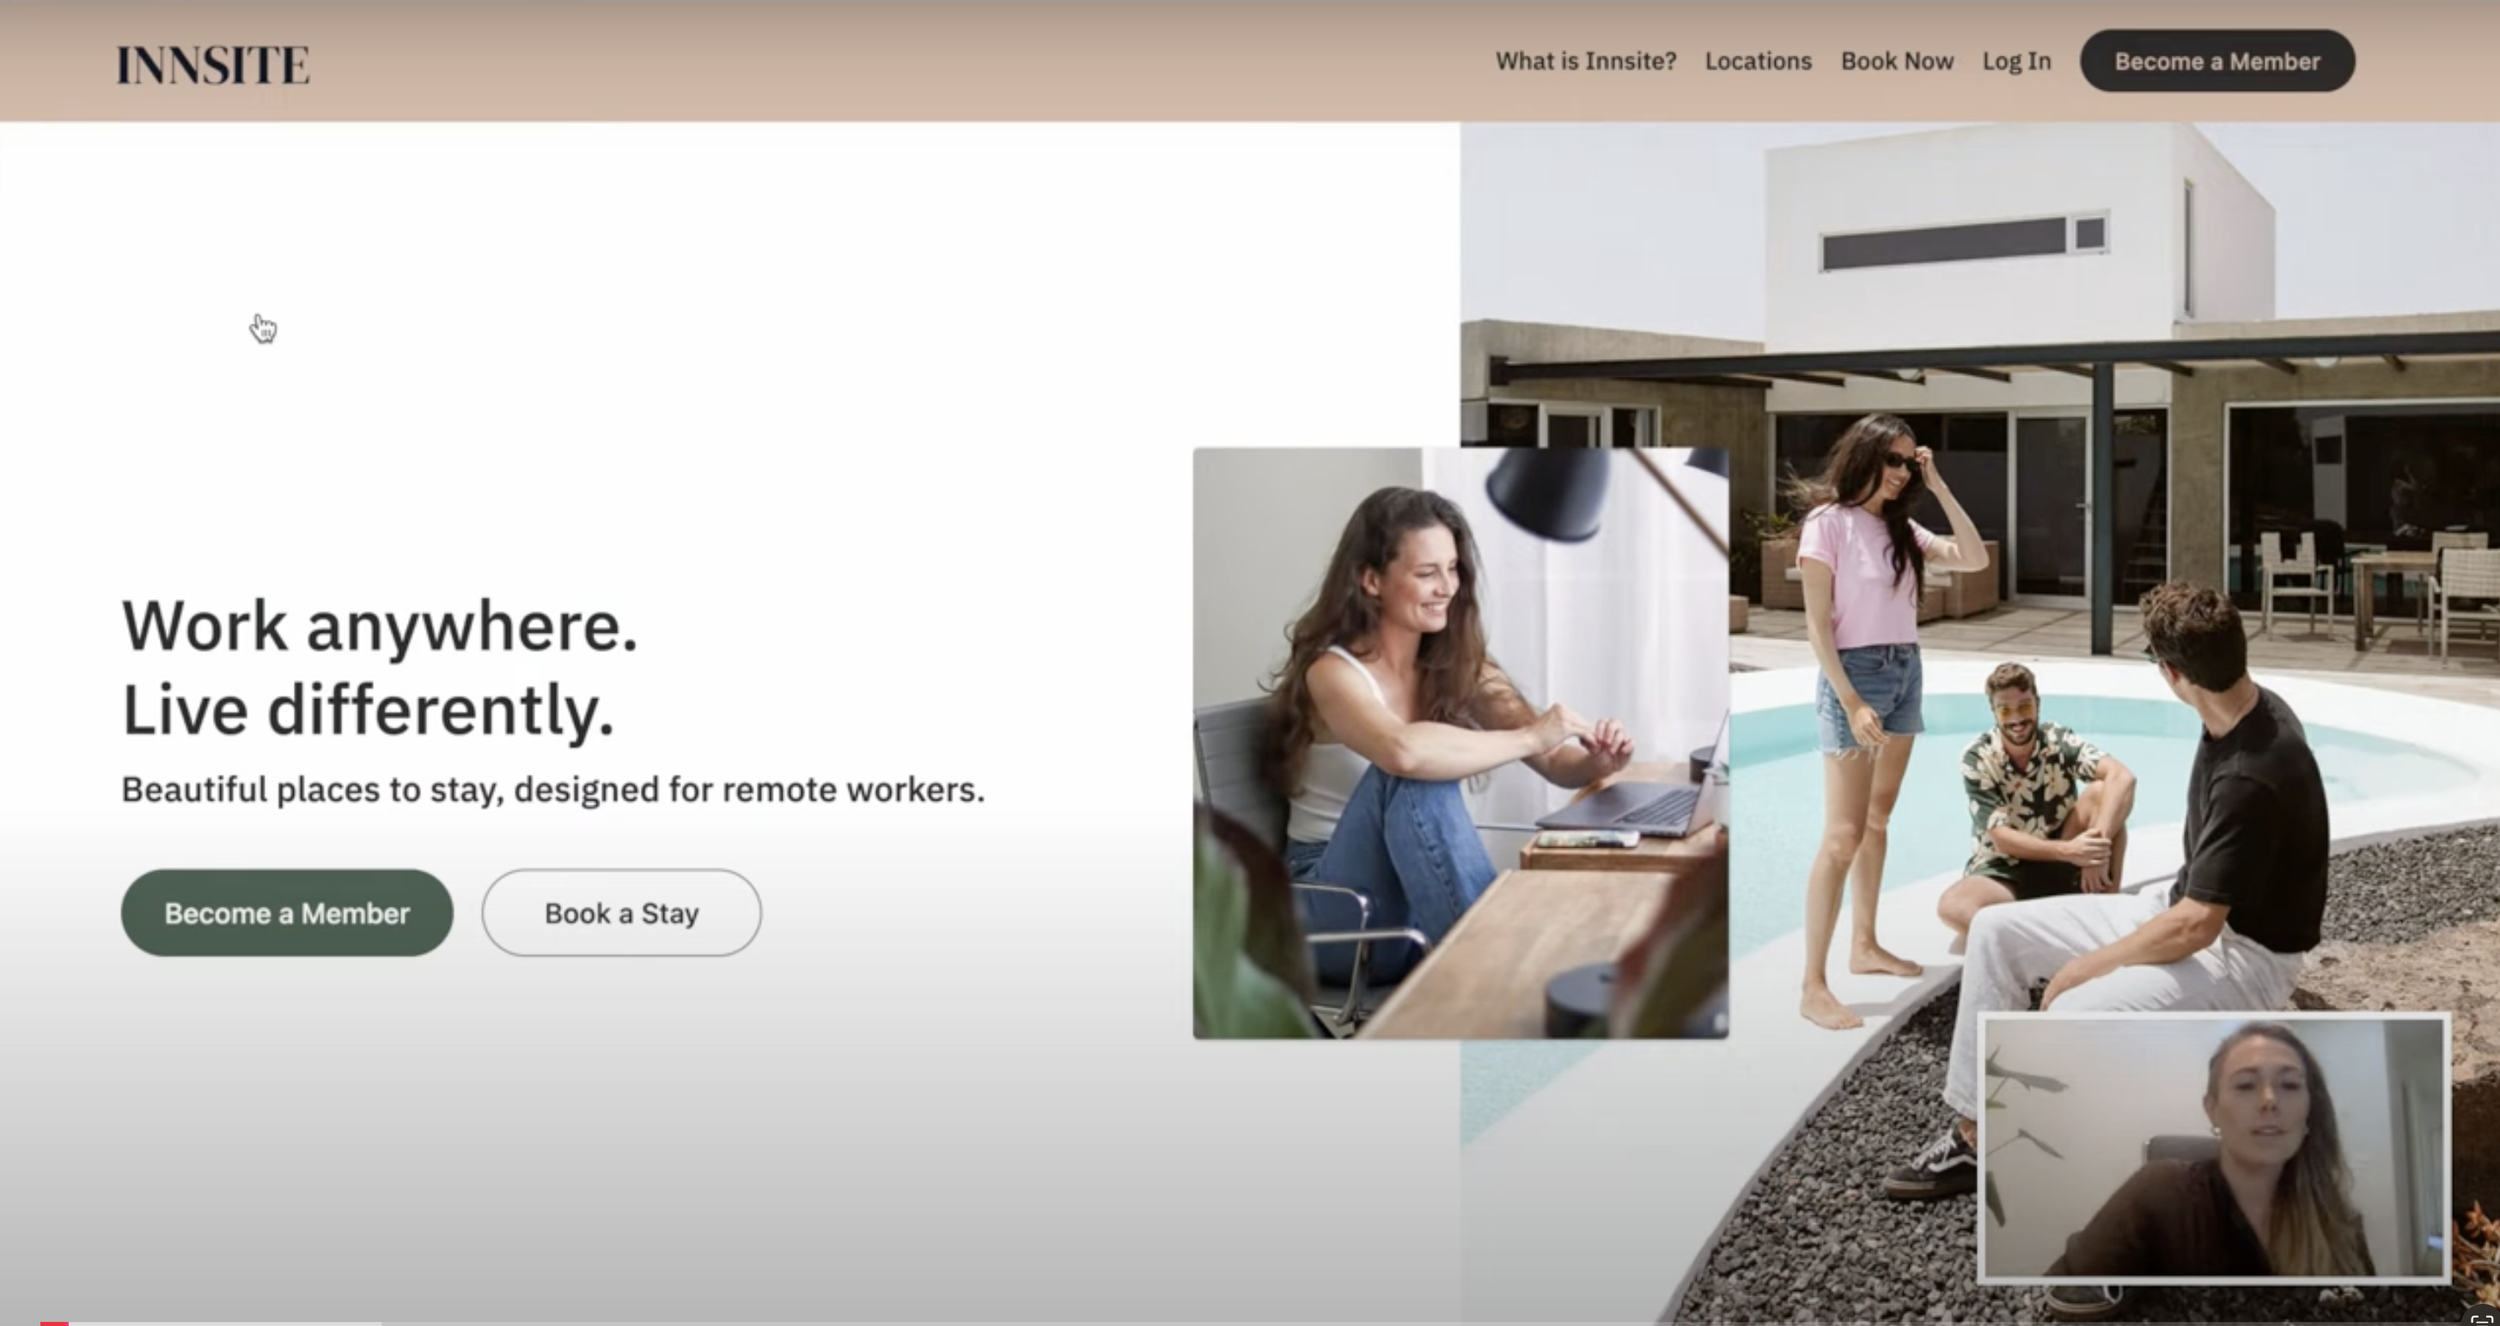The height and width of the screenshot is (1326, 2500).
Task: Select Book Now in the header
Action: pyautogui.click(x=1896, y=61)
